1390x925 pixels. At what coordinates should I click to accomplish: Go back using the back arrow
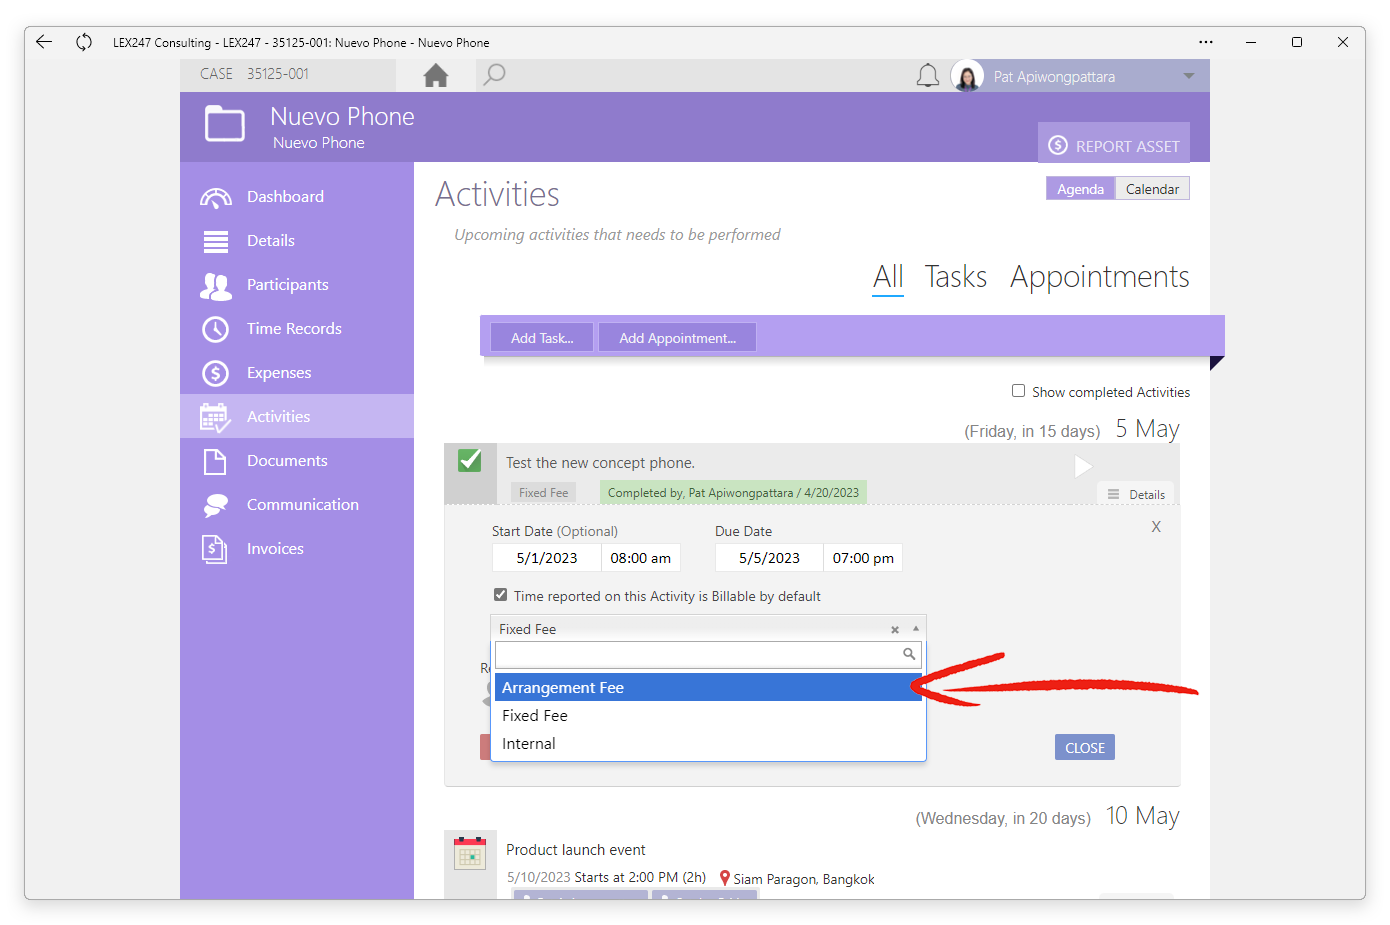click(44, 42)
